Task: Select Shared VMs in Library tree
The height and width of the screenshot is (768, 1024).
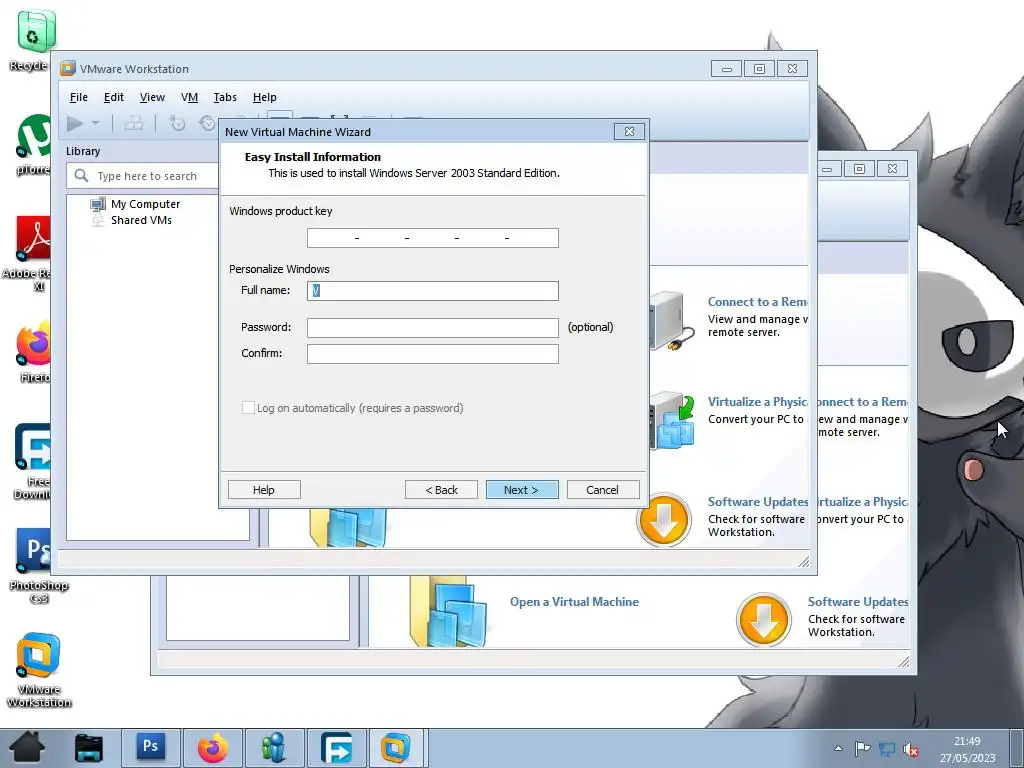Action: point(141,220)
